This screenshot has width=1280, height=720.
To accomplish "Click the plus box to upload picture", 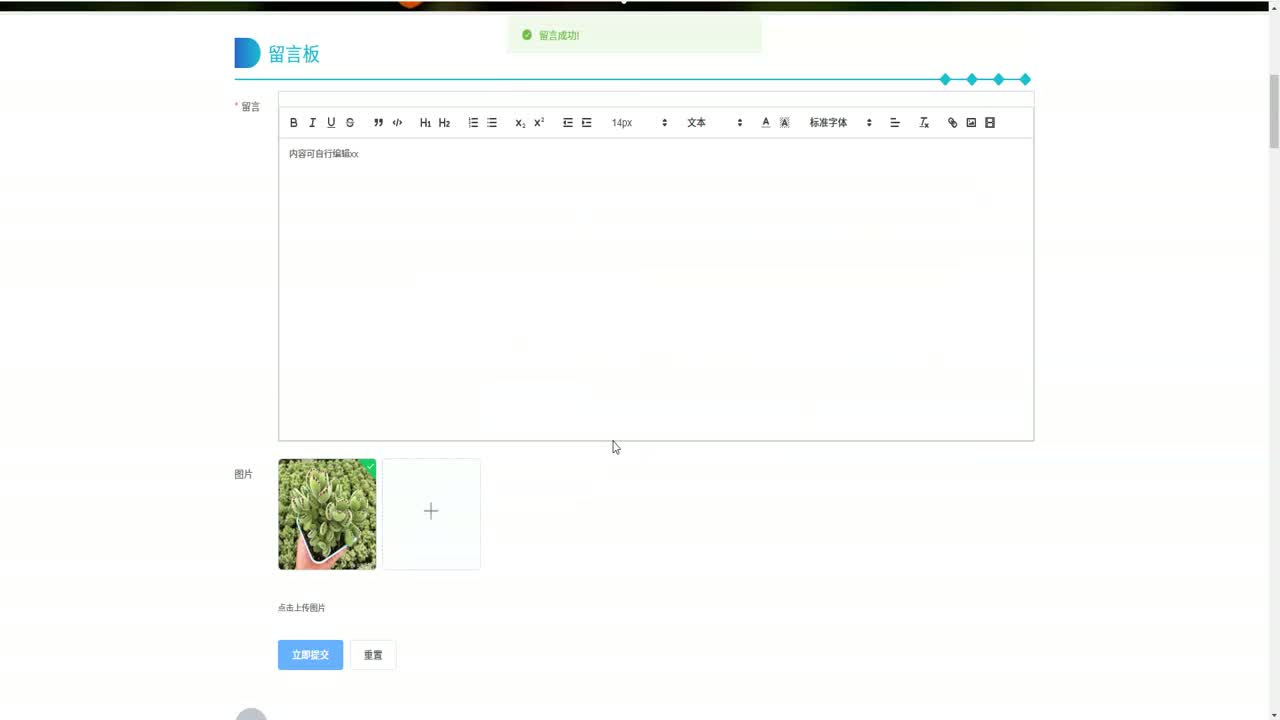I will click(431, 514).
